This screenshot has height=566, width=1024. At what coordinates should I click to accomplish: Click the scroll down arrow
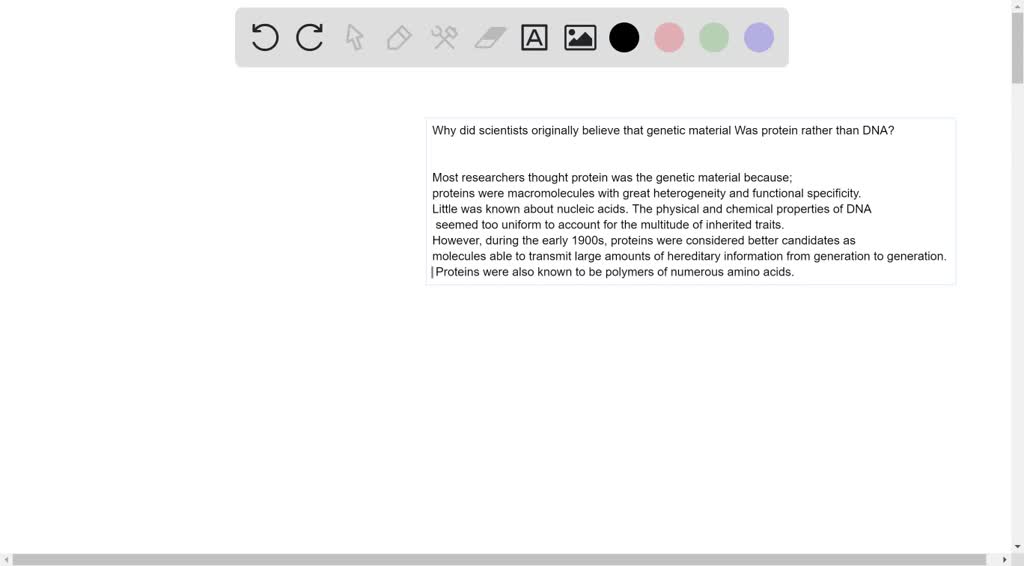coord(1017,547)
